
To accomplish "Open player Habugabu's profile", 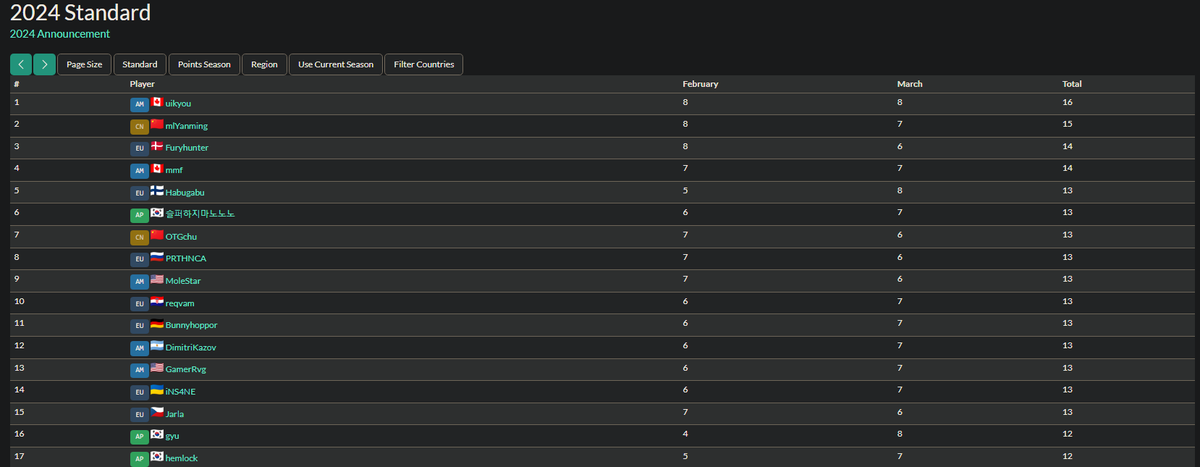I will [185, 192].
